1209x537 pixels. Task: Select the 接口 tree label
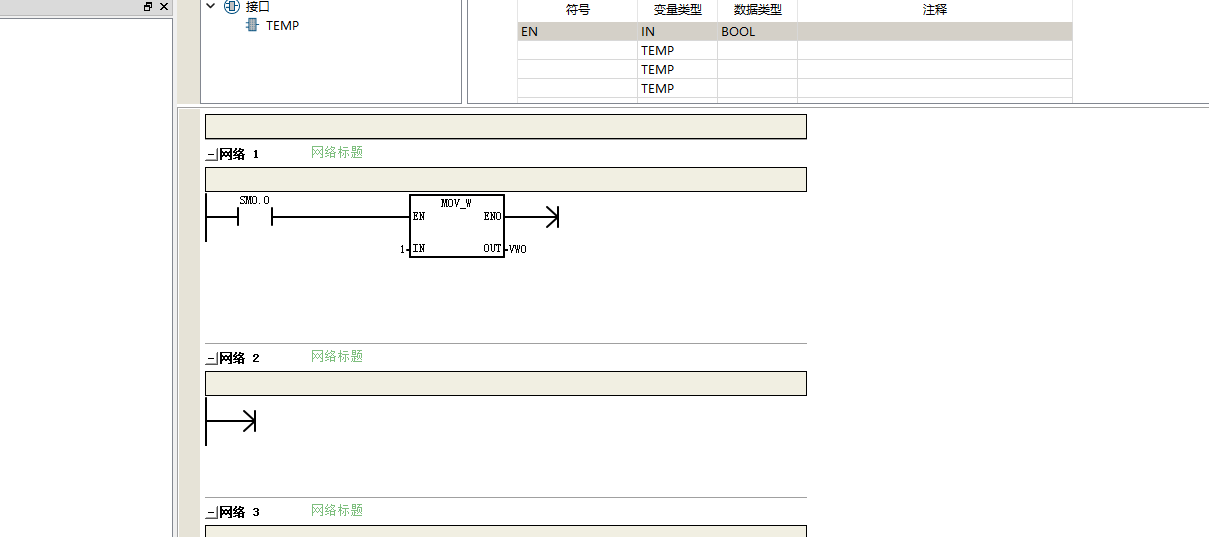coord(258,6)
